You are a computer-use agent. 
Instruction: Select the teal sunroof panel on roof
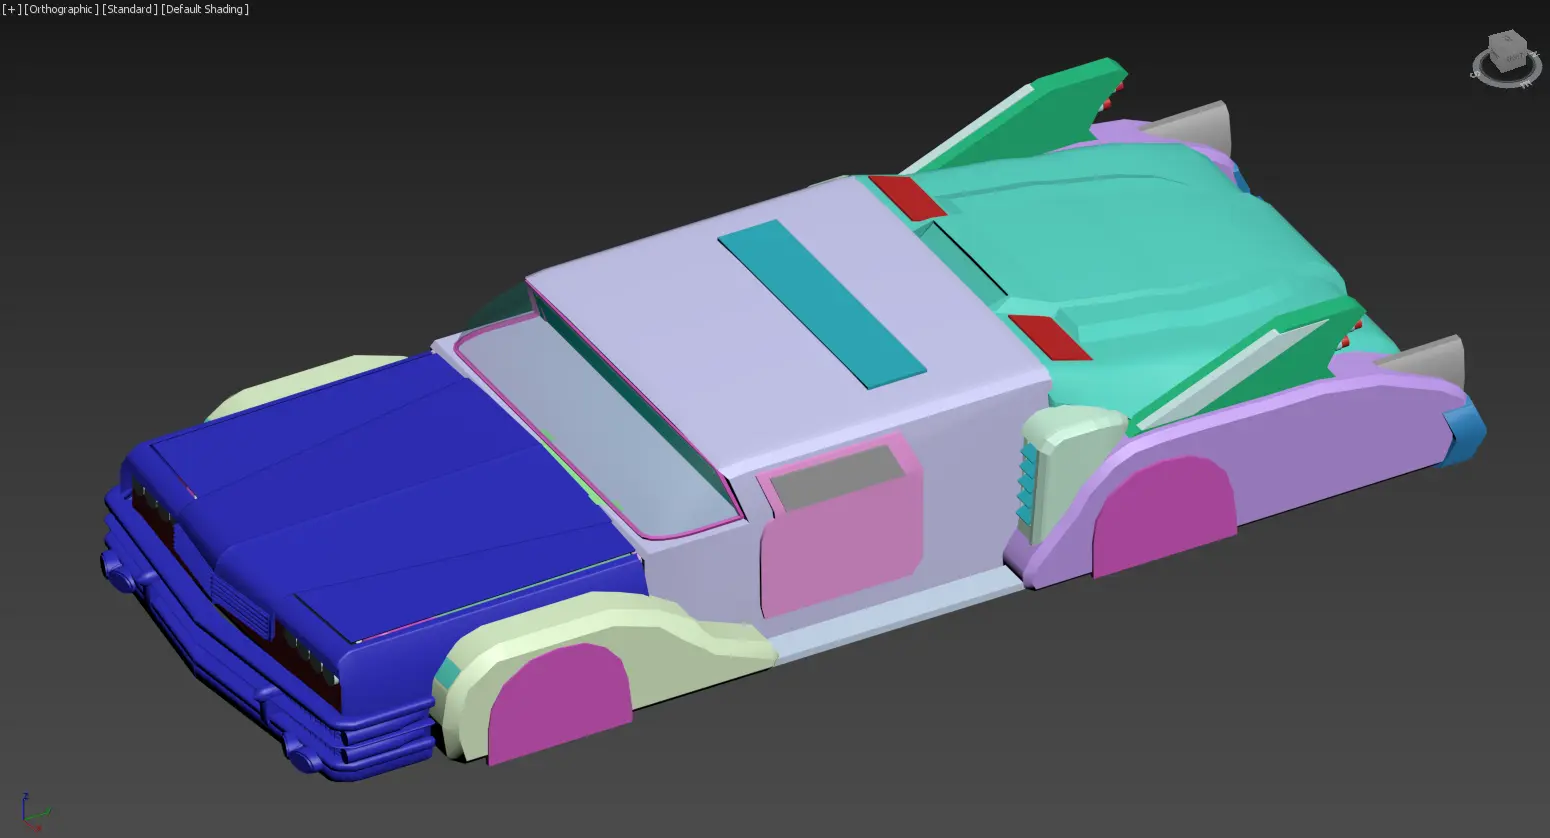pos(821,302)
